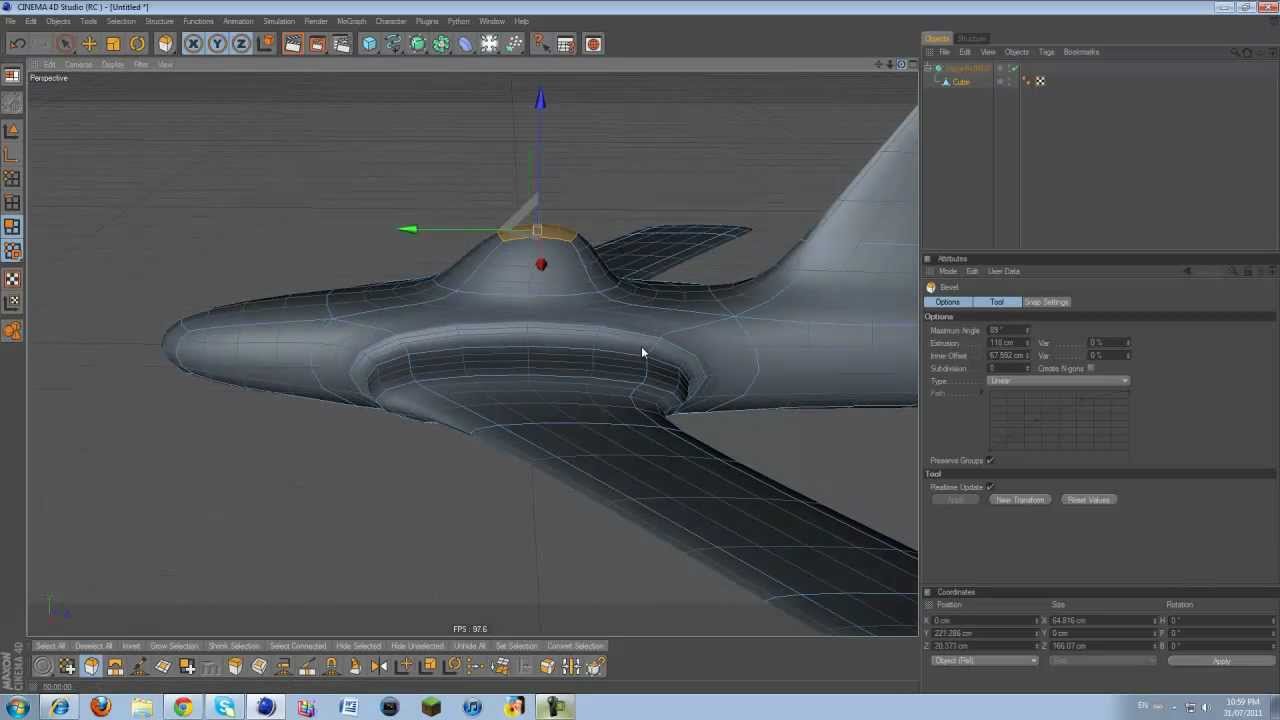Click the coordinates Apply button
This screenshot has height=720, width=1280.
(1221, 661)
